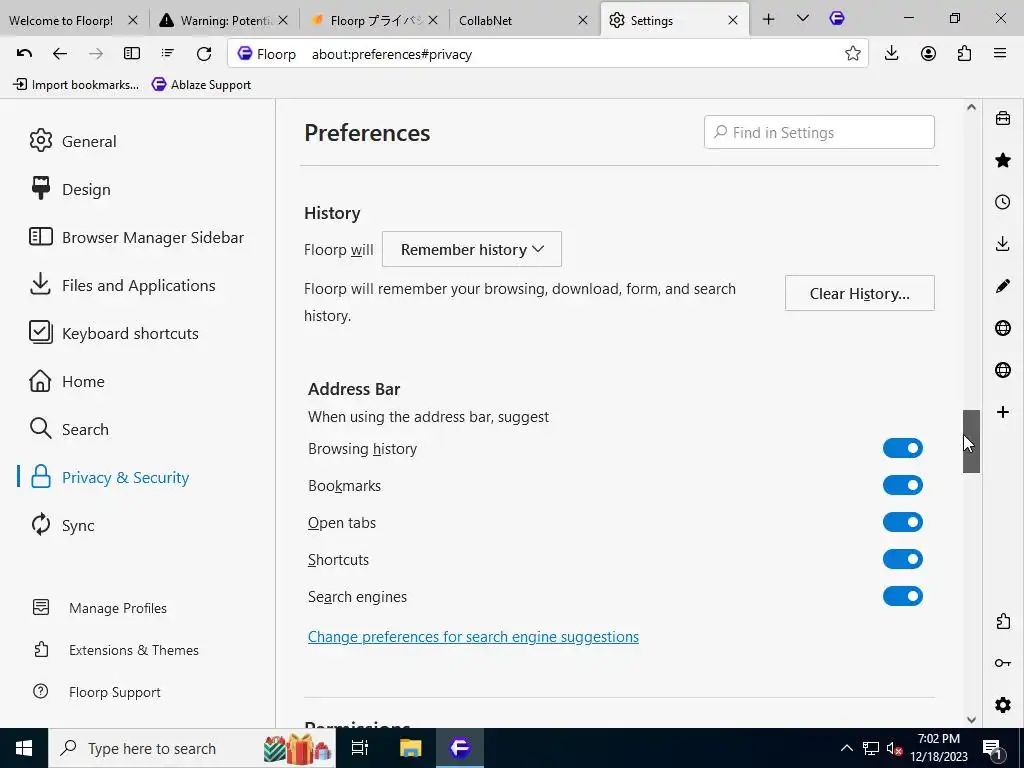Open passwords key icon in right sidebar
Screen dimensions: 1024x768
pyautogui.click(x=1002, y=663)
